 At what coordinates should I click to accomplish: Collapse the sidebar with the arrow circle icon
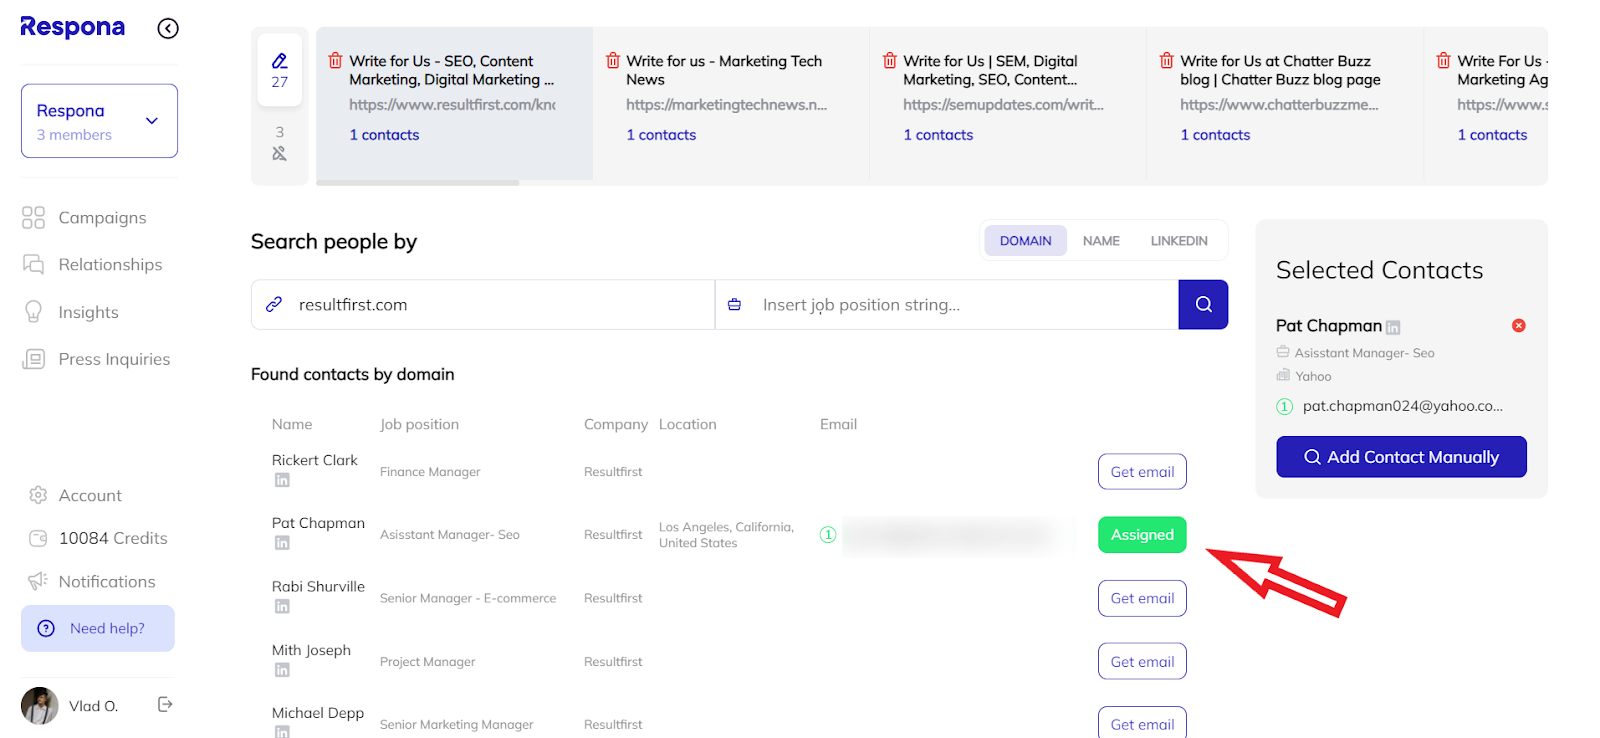click(x=168, y=29)
